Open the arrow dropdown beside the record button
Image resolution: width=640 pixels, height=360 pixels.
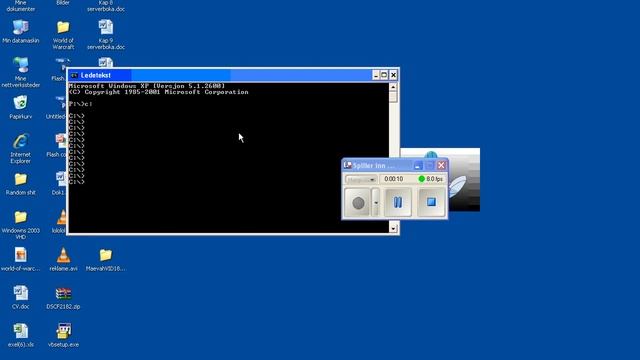point(376,202)
